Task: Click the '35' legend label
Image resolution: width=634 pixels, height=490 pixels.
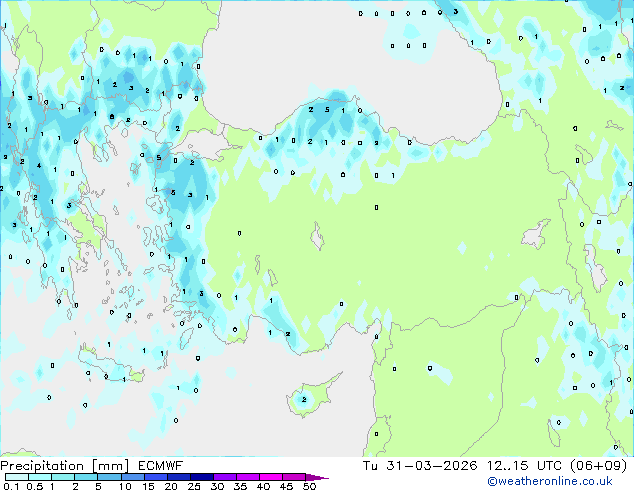Action: point(240,486)
